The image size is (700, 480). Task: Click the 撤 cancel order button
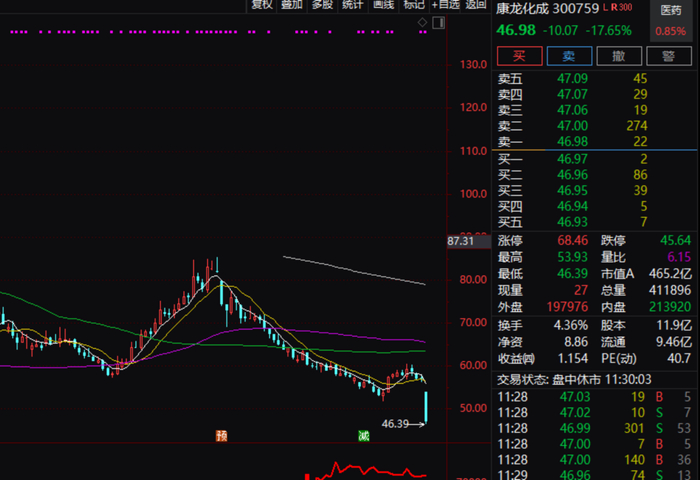coord(619,56)
